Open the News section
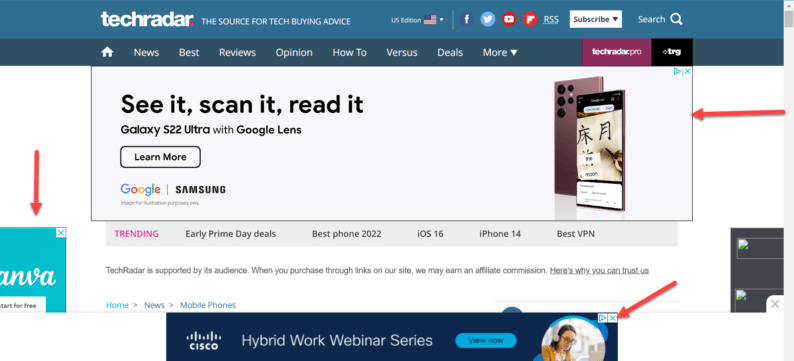 point(146,52)
